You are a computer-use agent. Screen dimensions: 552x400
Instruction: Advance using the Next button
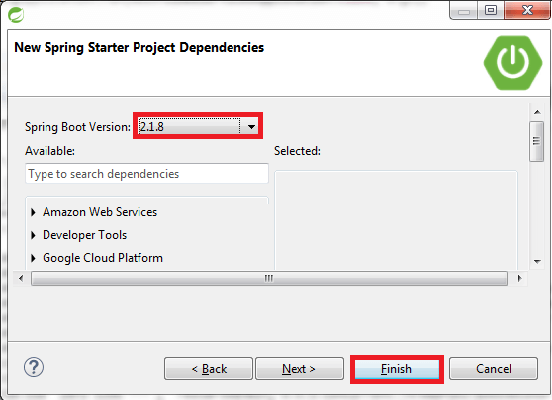click(x=299, y=369)
